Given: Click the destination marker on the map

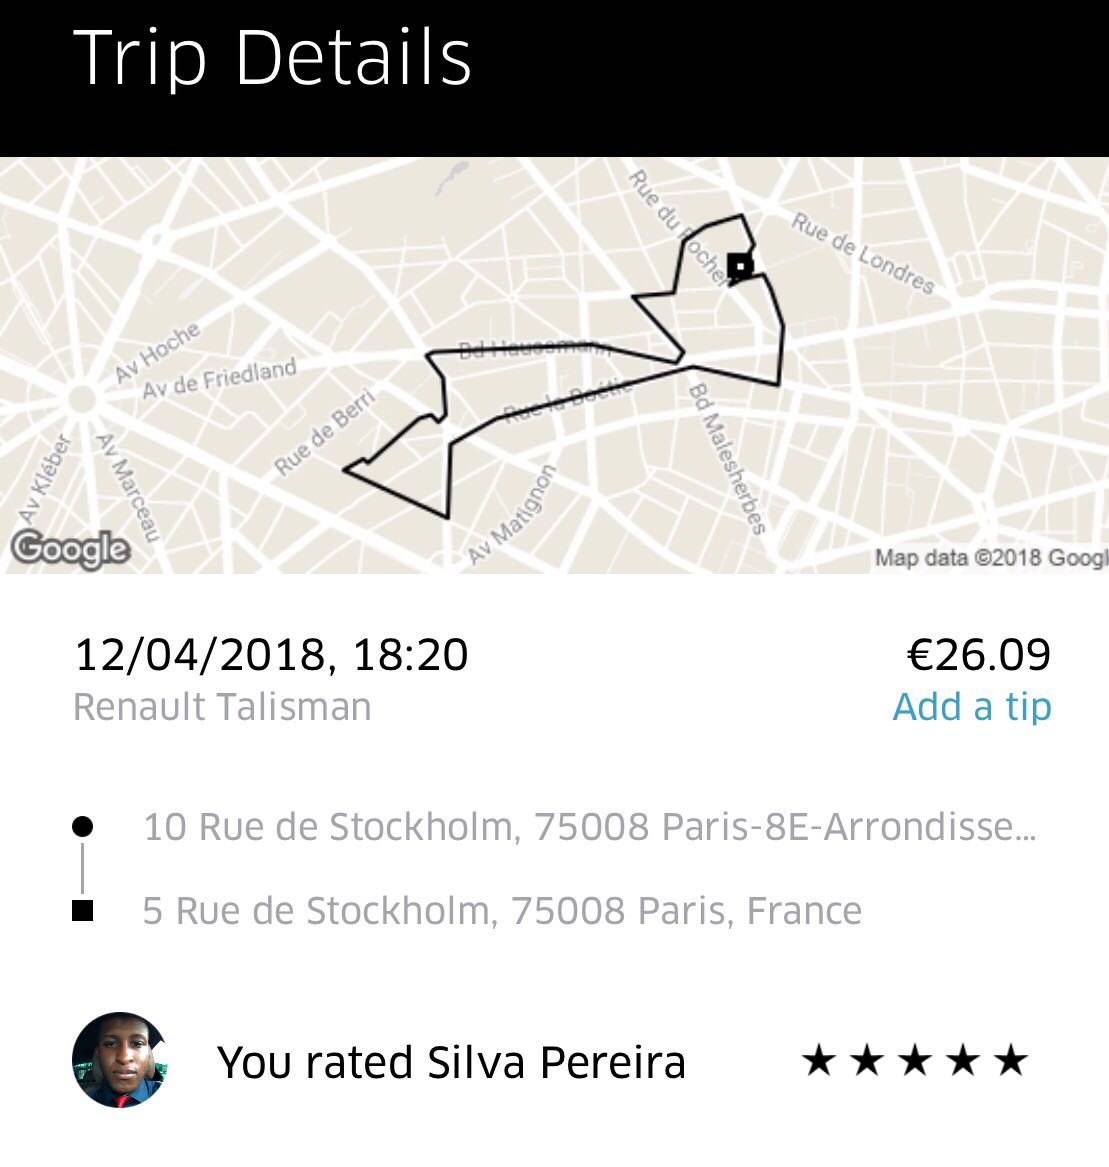Looking at the screenshot, I should click(x=739, y=265).
